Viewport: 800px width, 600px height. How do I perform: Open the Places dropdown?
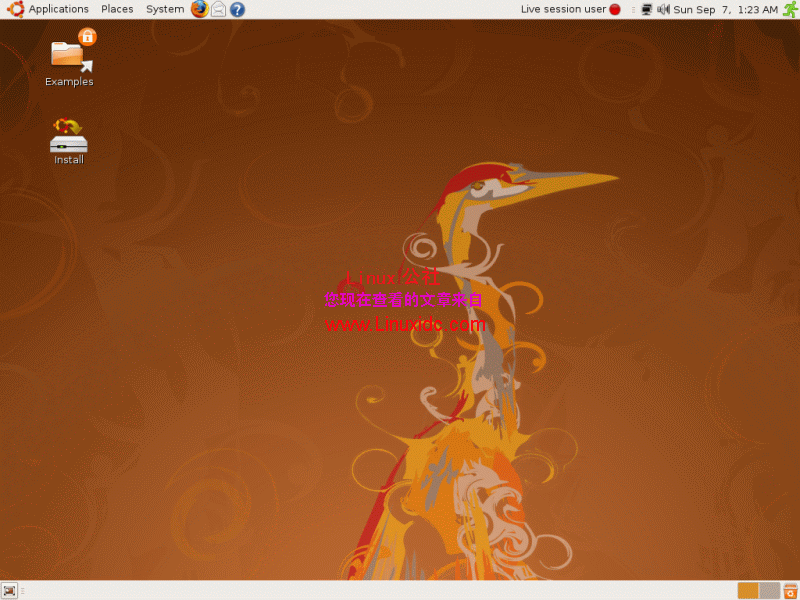click(117, 9)
